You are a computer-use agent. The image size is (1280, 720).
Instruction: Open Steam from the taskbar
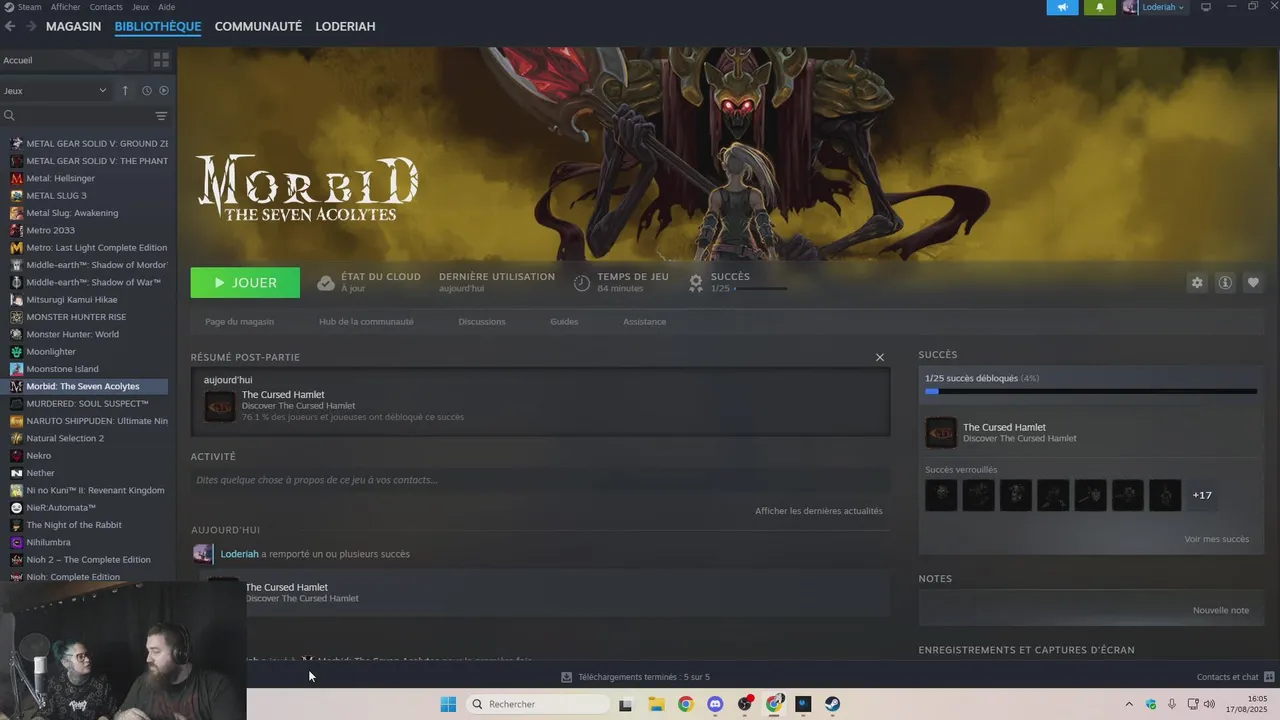(x=833, y=704)
